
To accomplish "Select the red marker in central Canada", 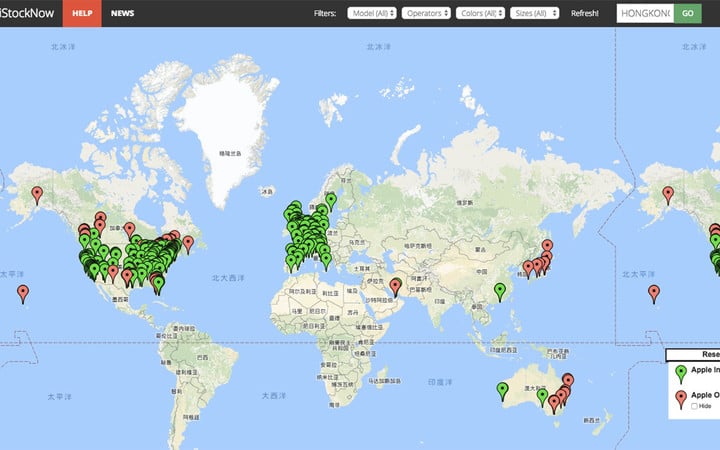I will [129, 231].
